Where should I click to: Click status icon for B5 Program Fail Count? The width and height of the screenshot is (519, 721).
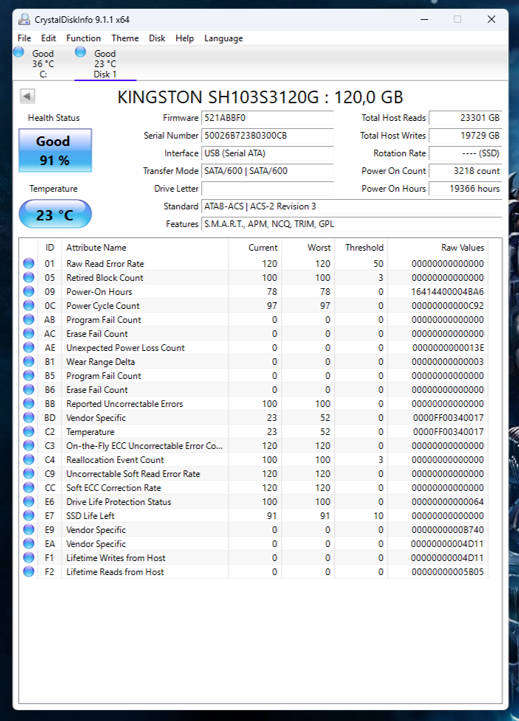coord(29,376)
